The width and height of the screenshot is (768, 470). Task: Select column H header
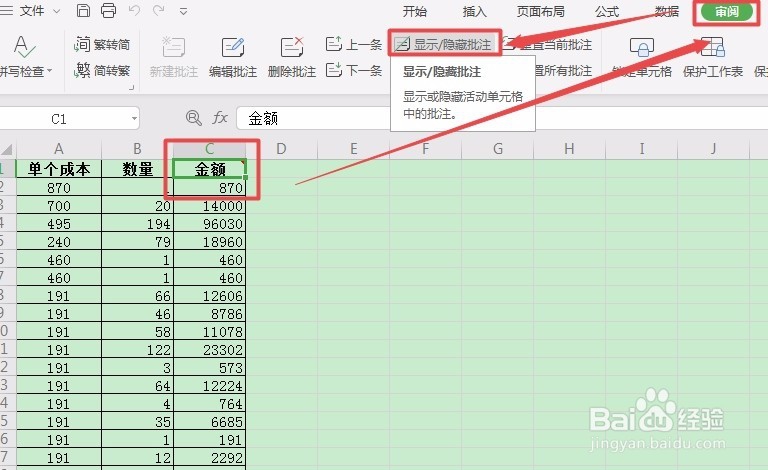click(569, 149)
